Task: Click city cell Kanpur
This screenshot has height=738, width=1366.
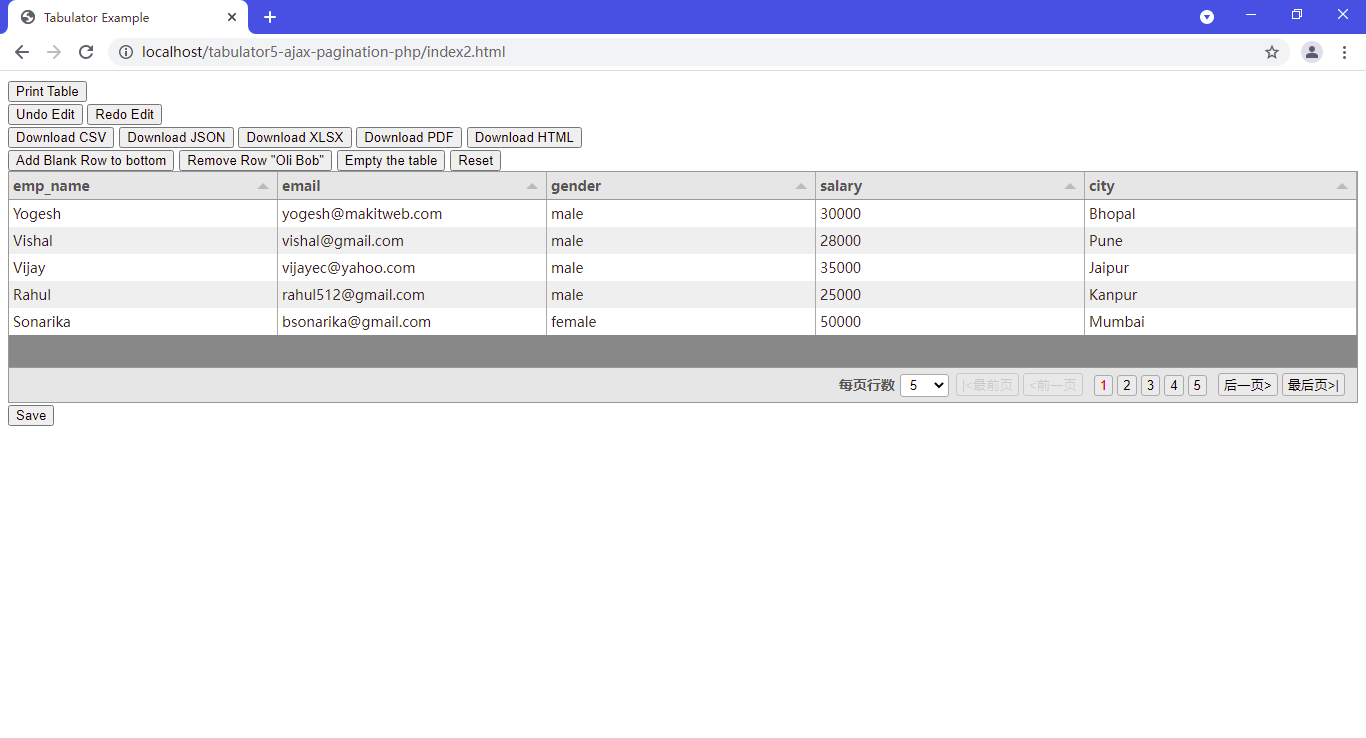Action: (1220, 294)
